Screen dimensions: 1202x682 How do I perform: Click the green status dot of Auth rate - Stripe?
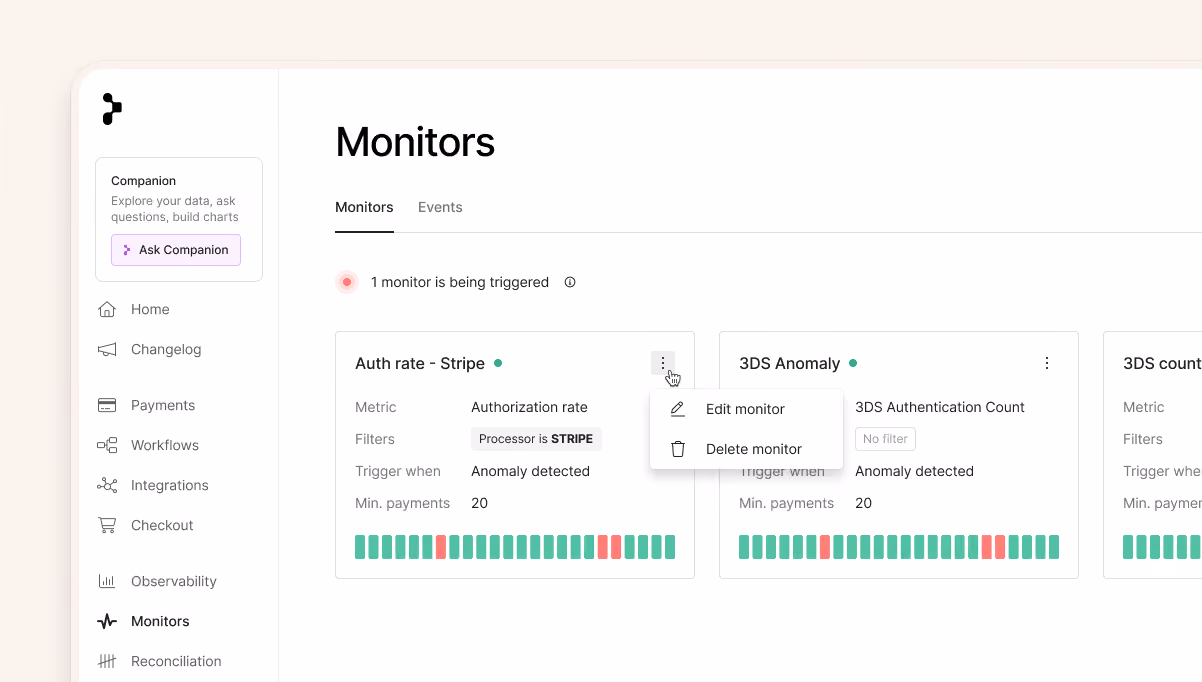pos(498,363)
